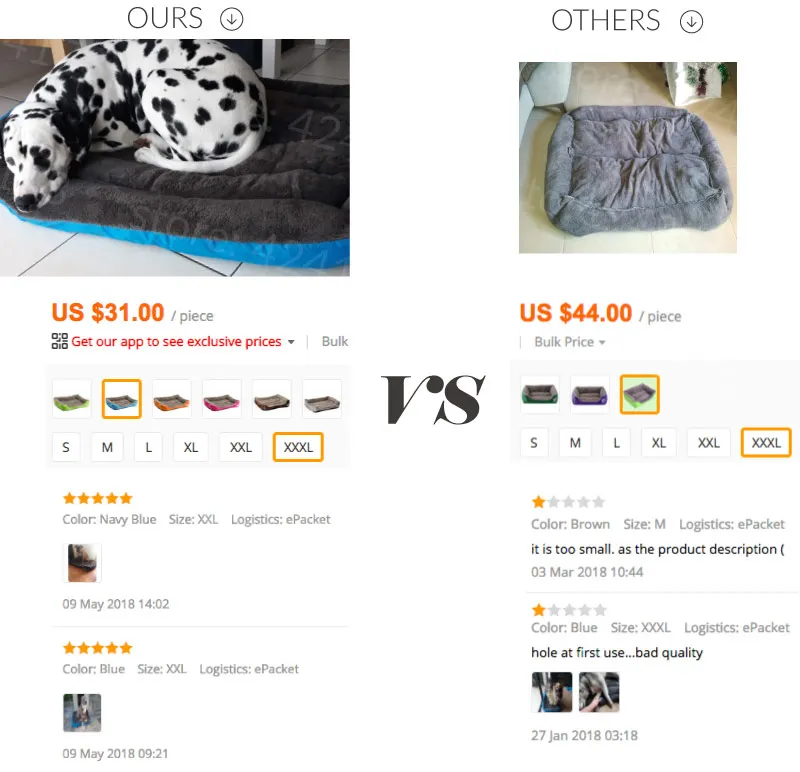Select size M under OTHERS
800x772 pixels.
click(x=575, y=442)
